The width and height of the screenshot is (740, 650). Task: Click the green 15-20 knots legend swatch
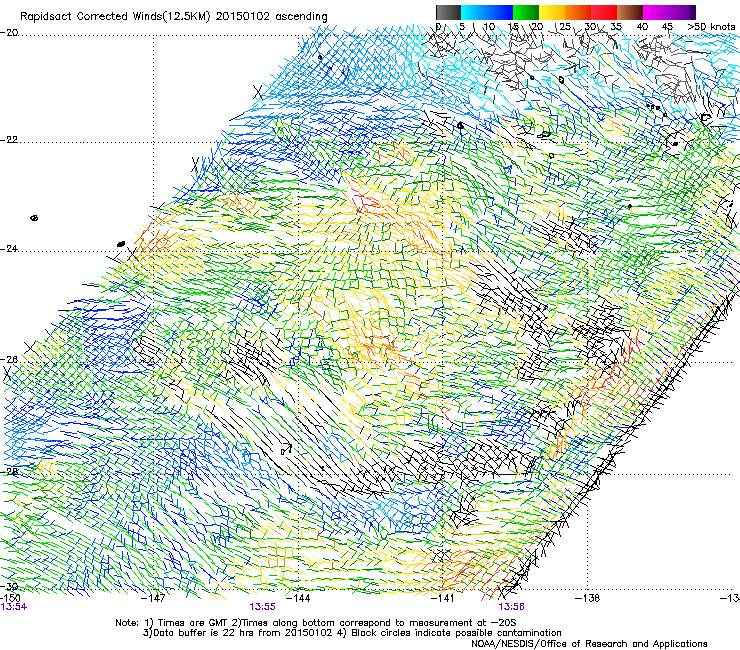526,12
